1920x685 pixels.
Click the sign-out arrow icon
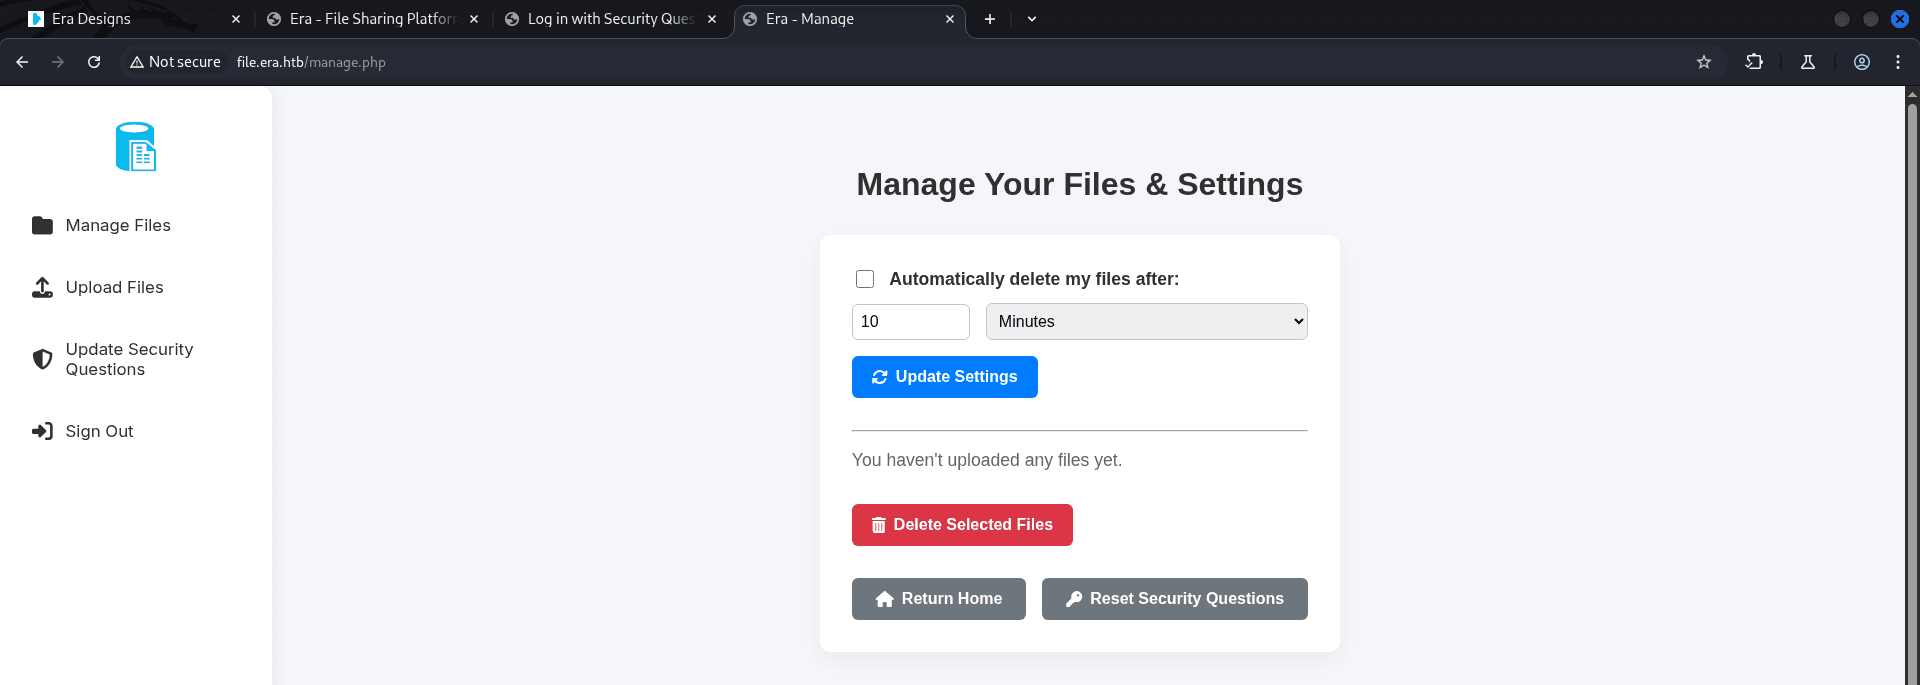pos(42,431)
